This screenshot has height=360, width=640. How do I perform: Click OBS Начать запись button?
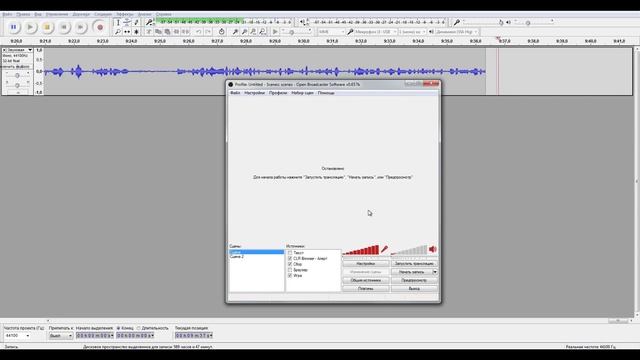coord(412,272)
